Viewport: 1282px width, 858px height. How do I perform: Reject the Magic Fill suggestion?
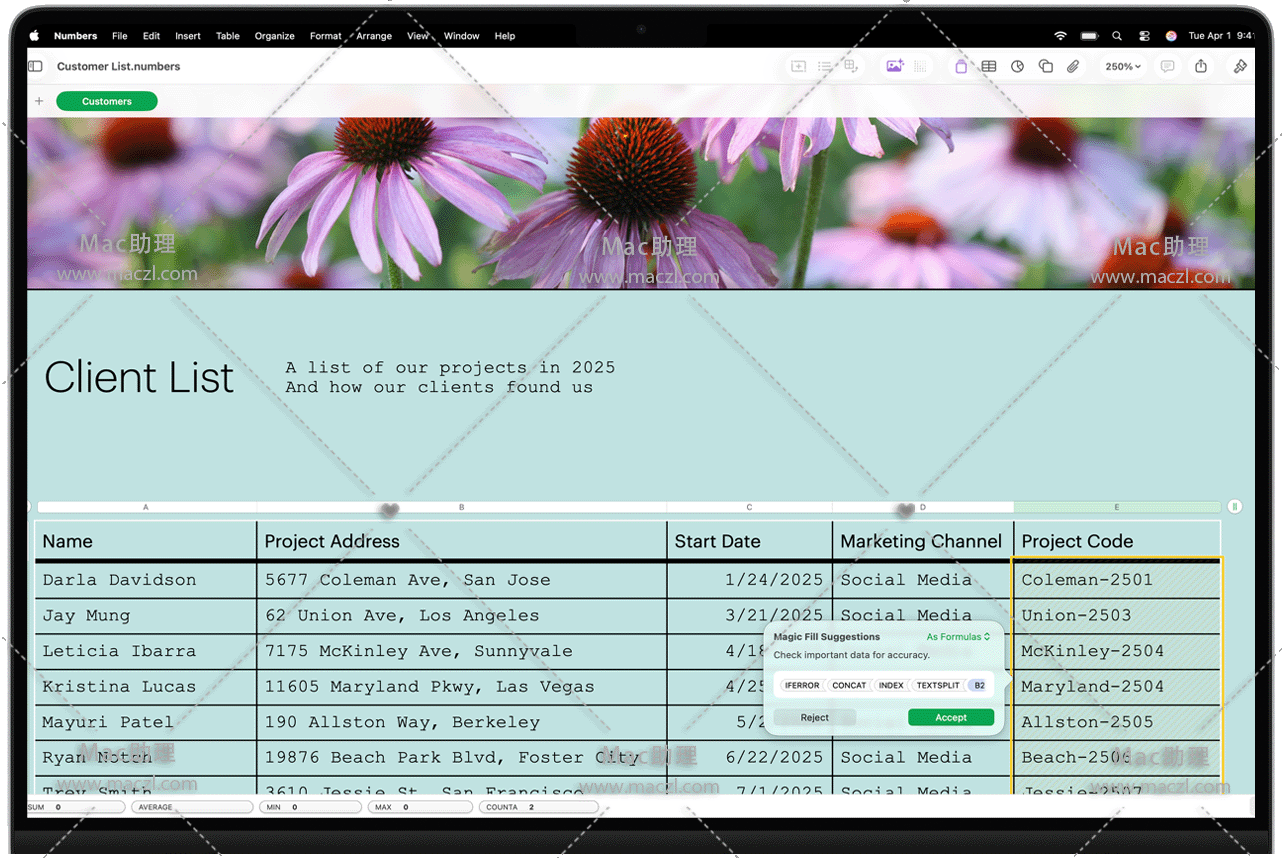[x=814, y=717]
